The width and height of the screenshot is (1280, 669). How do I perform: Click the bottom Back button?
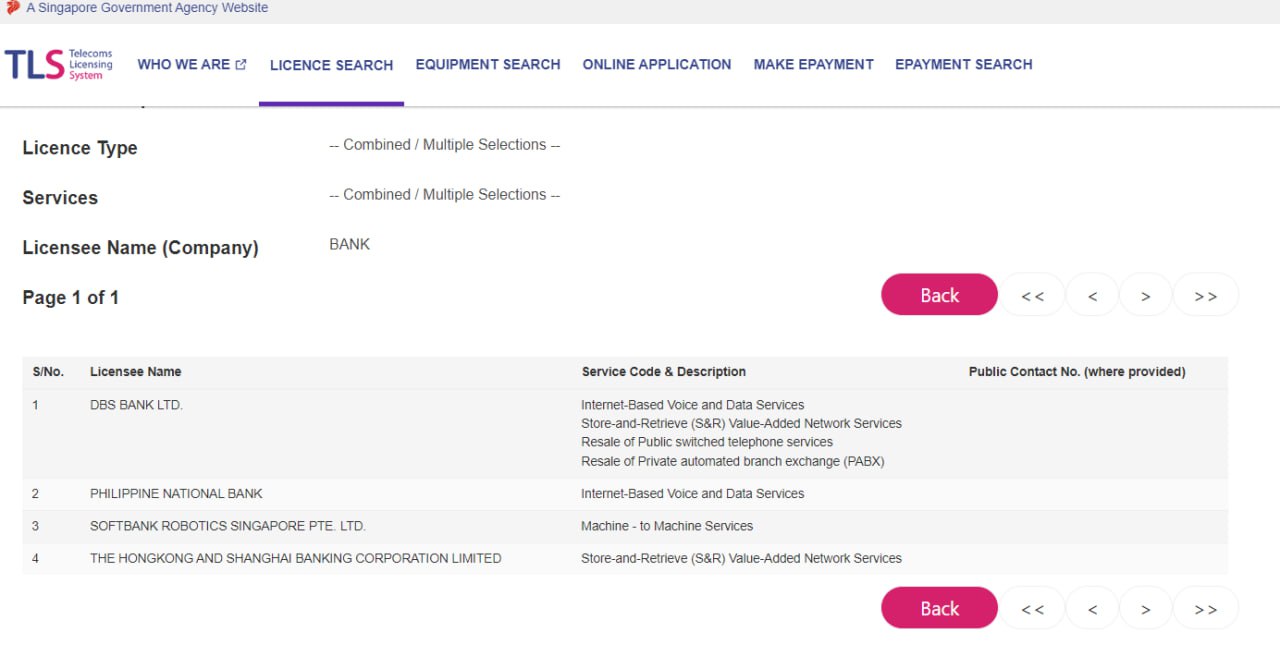coord(939,608)
